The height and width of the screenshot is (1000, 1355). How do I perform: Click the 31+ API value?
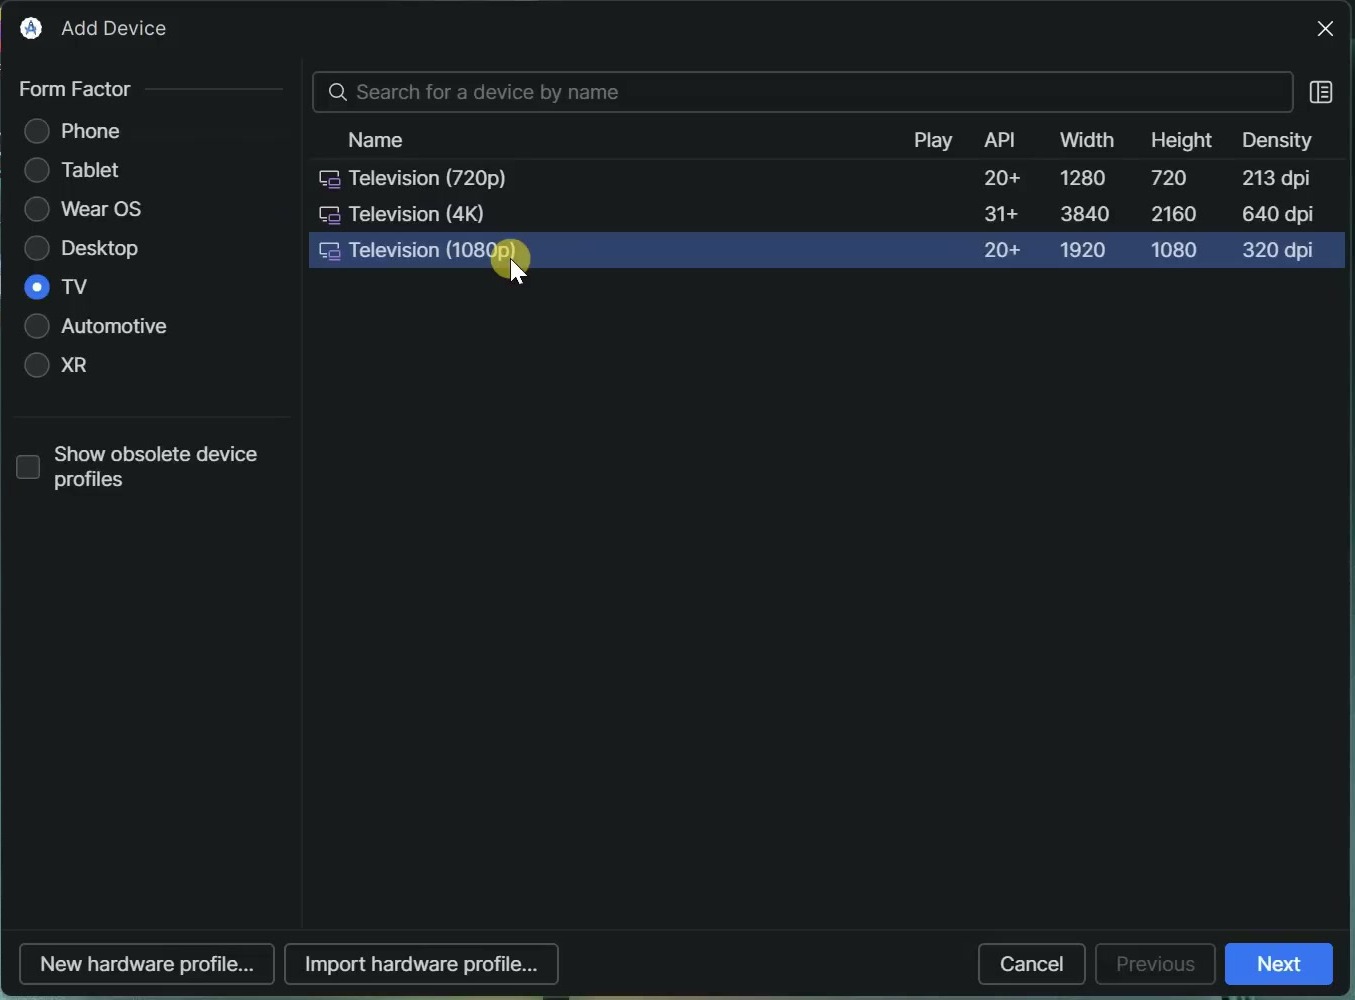click(x=1002, y=216)
